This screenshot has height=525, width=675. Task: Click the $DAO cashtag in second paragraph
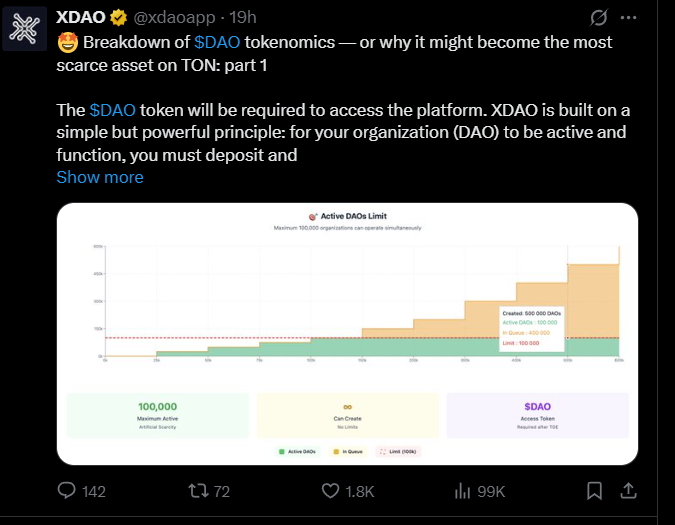click(x=112, y=110)
